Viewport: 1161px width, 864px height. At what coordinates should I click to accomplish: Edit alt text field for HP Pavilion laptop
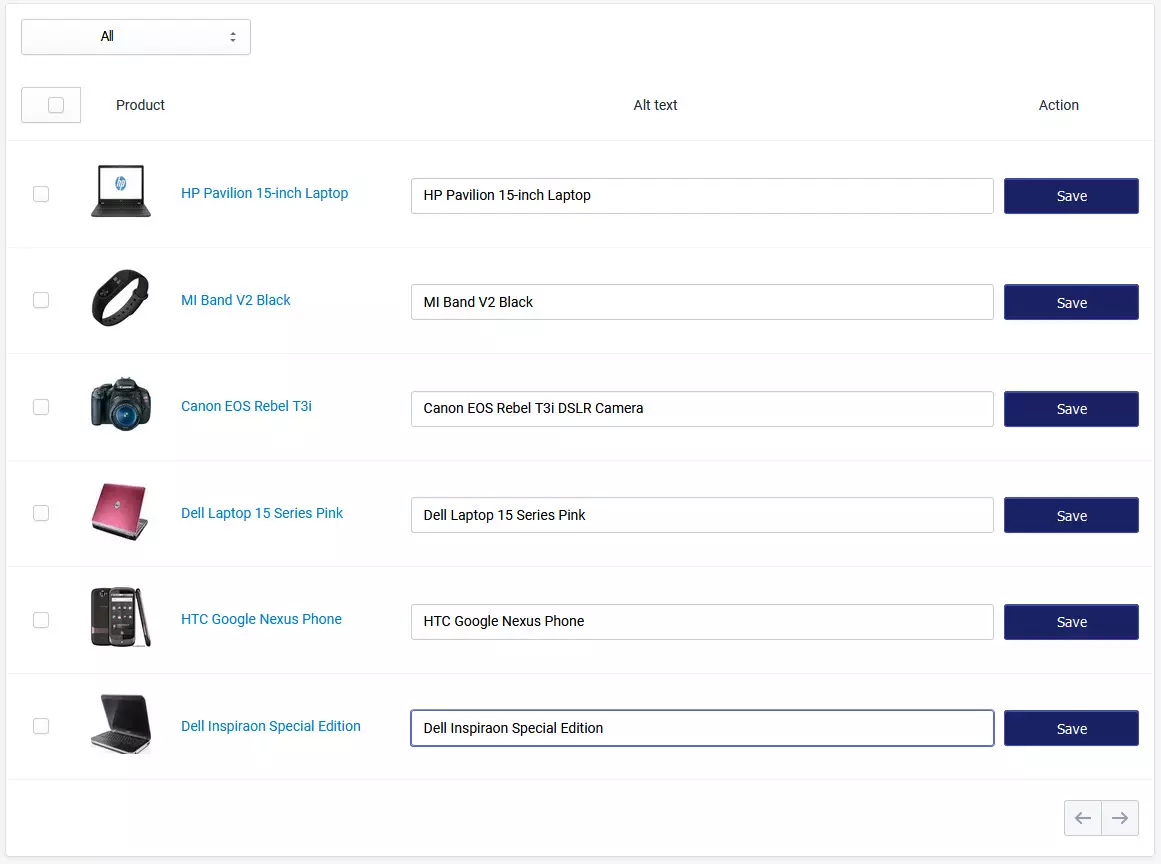(702, 196)
